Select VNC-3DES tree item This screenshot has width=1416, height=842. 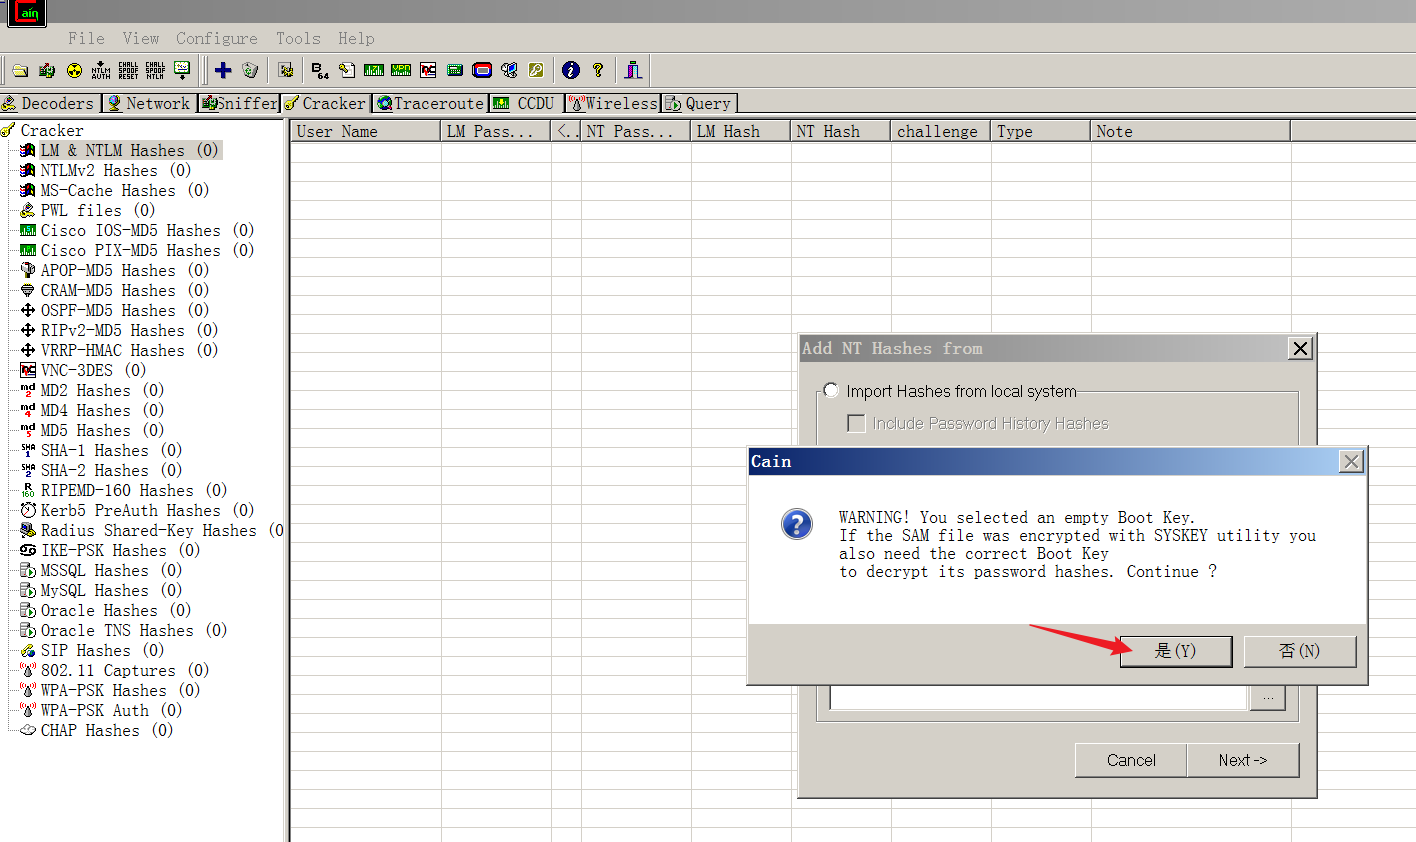tap(93, 370)
